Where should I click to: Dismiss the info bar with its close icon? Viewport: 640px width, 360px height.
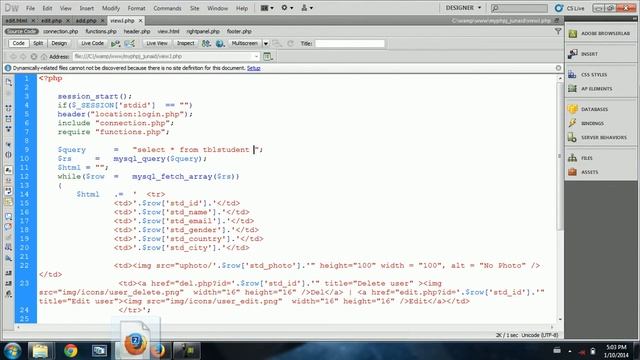[x=558, y=68]
